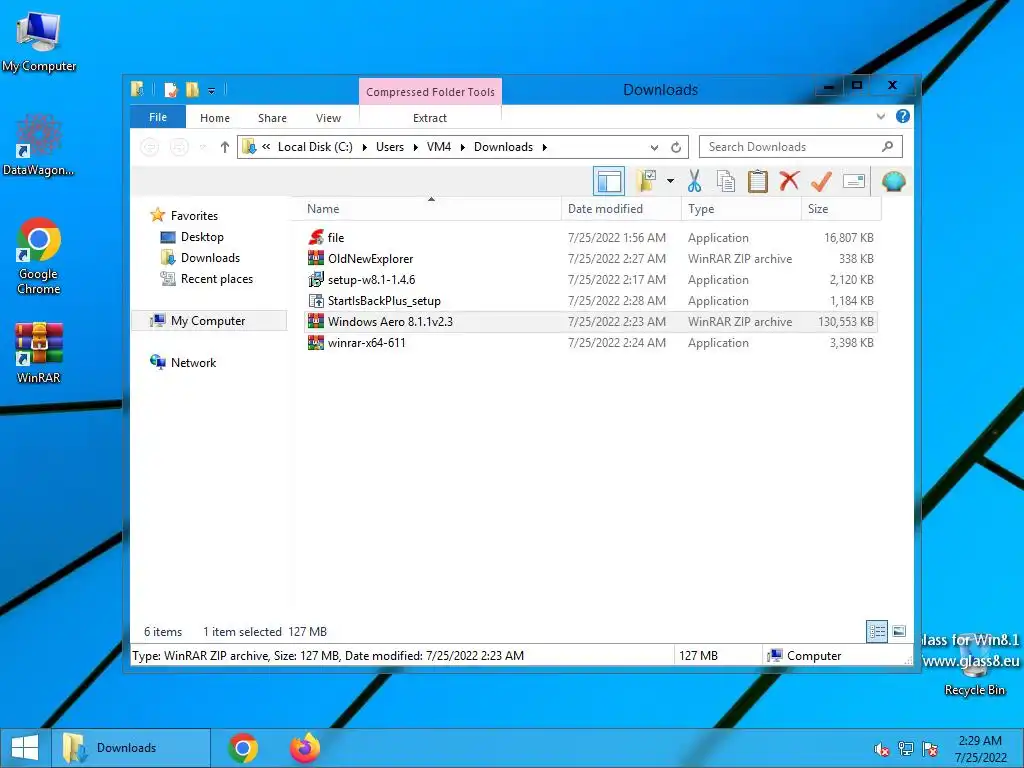
Task: Switch to the Home ribbon tab
Action: point(215,118)
